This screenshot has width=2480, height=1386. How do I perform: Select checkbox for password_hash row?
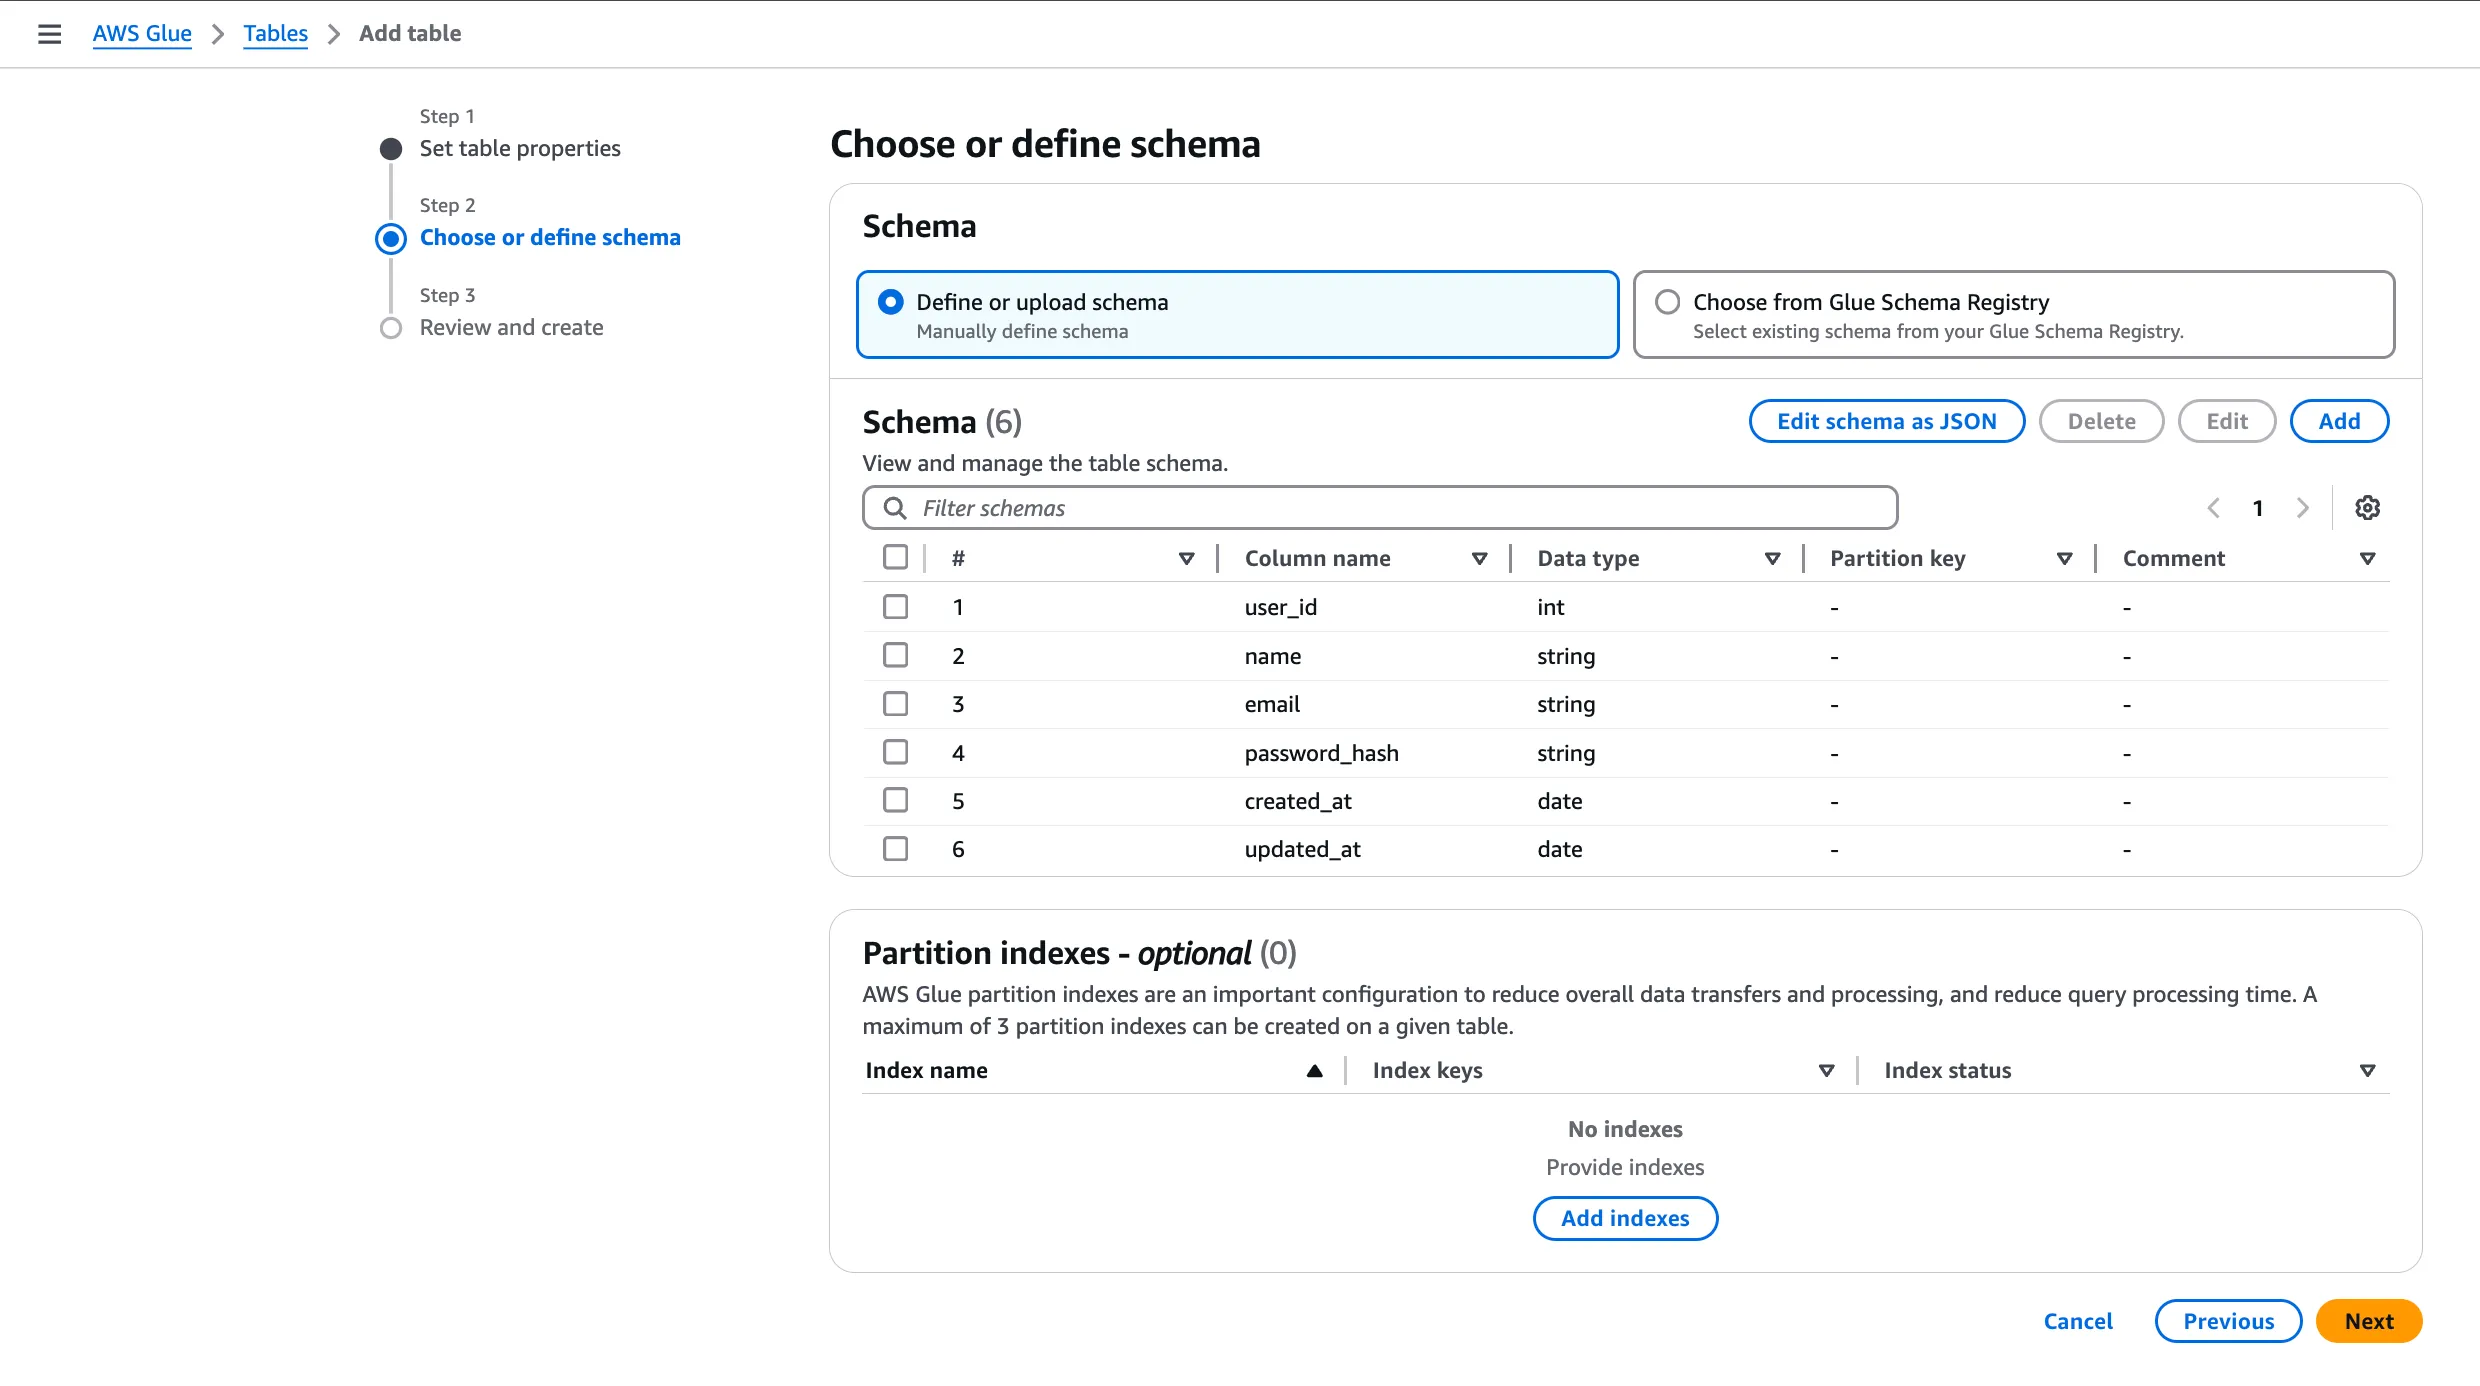(x=895, y=752)
